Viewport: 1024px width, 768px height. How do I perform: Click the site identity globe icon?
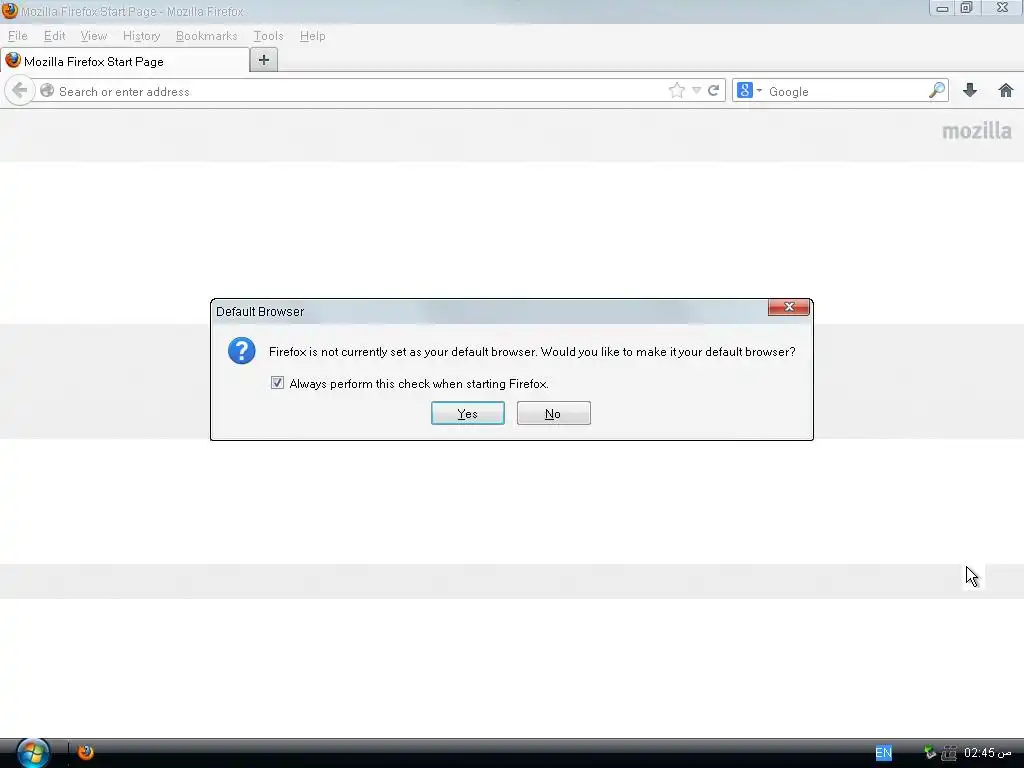tap(47, 91)
